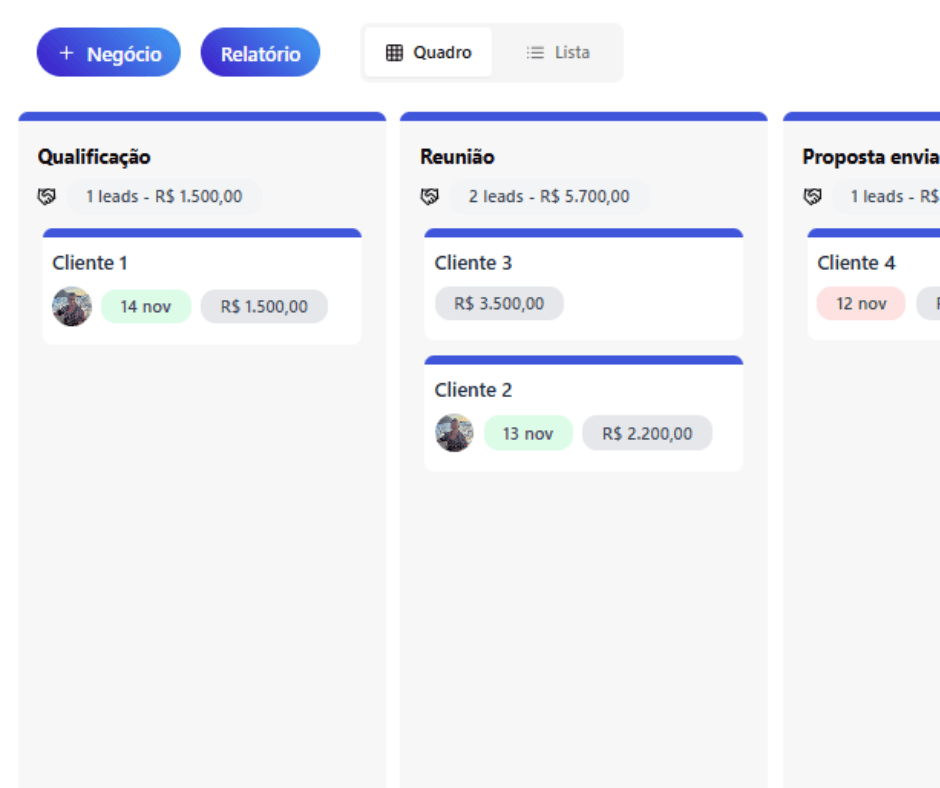Click the avatar photo on Cliente 2 card
The height and width of the screenshot is (788, 940).
click(x=455, y=434)
